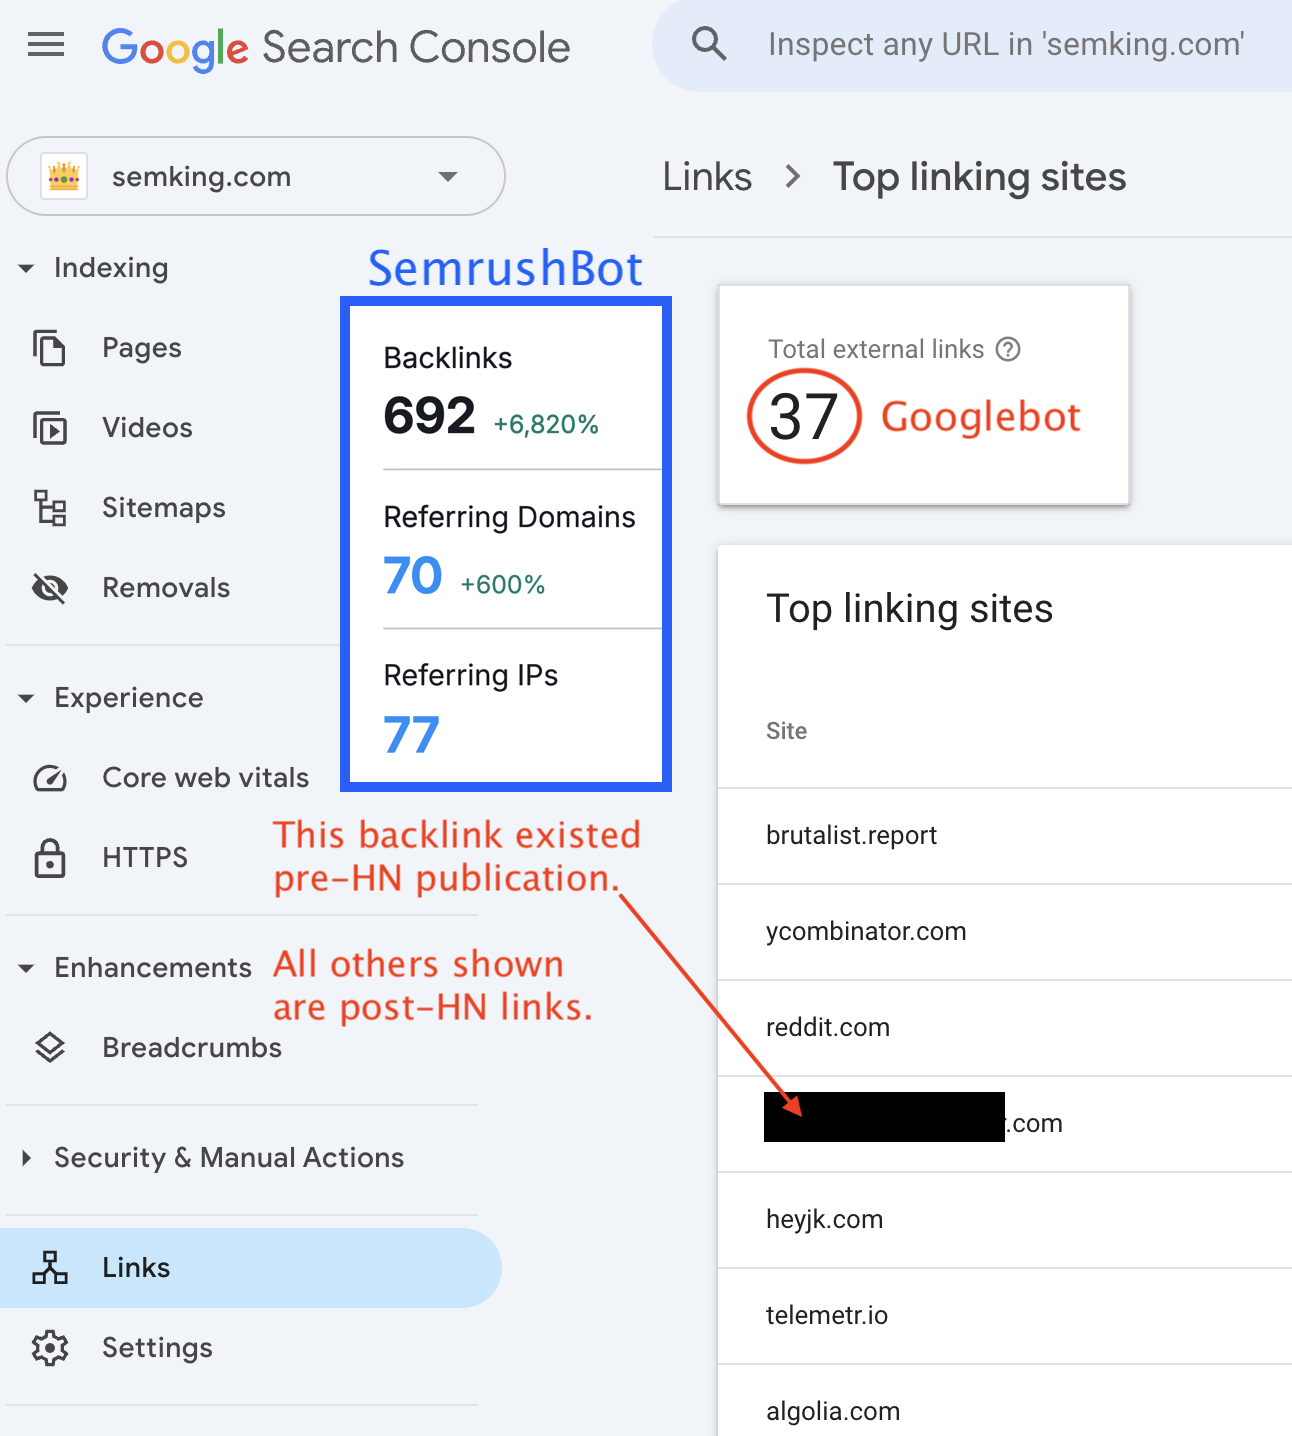This screenshot has height=1436, width=1292.
Task: Click the Videos icon
Action: (x=50, y=428)
